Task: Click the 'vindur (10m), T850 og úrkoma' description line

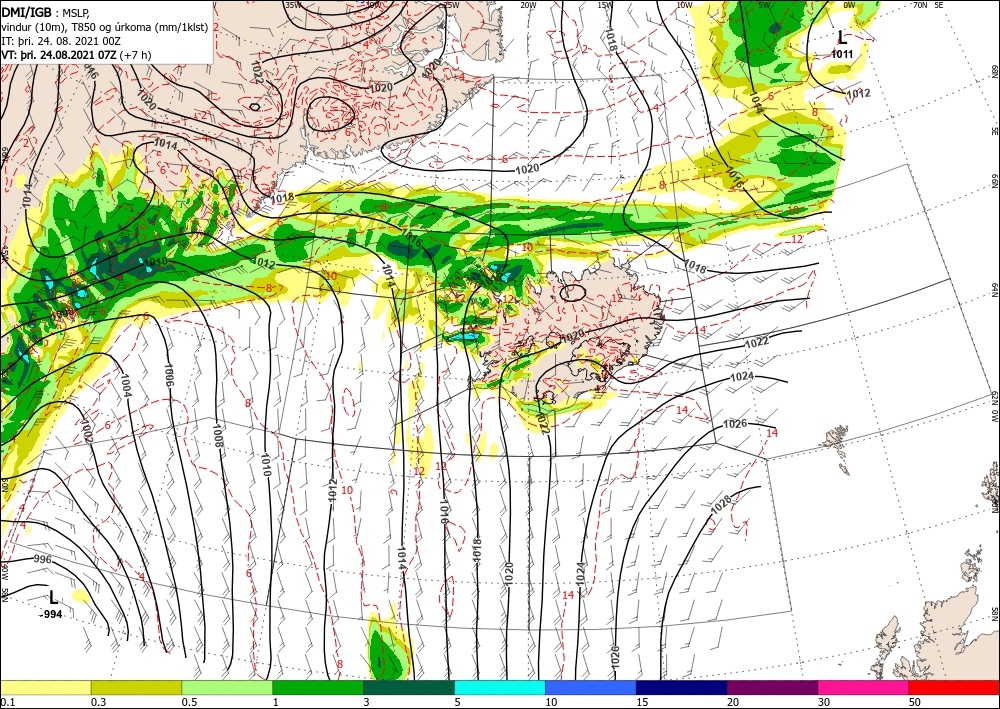Action: (x=104, y=26)
